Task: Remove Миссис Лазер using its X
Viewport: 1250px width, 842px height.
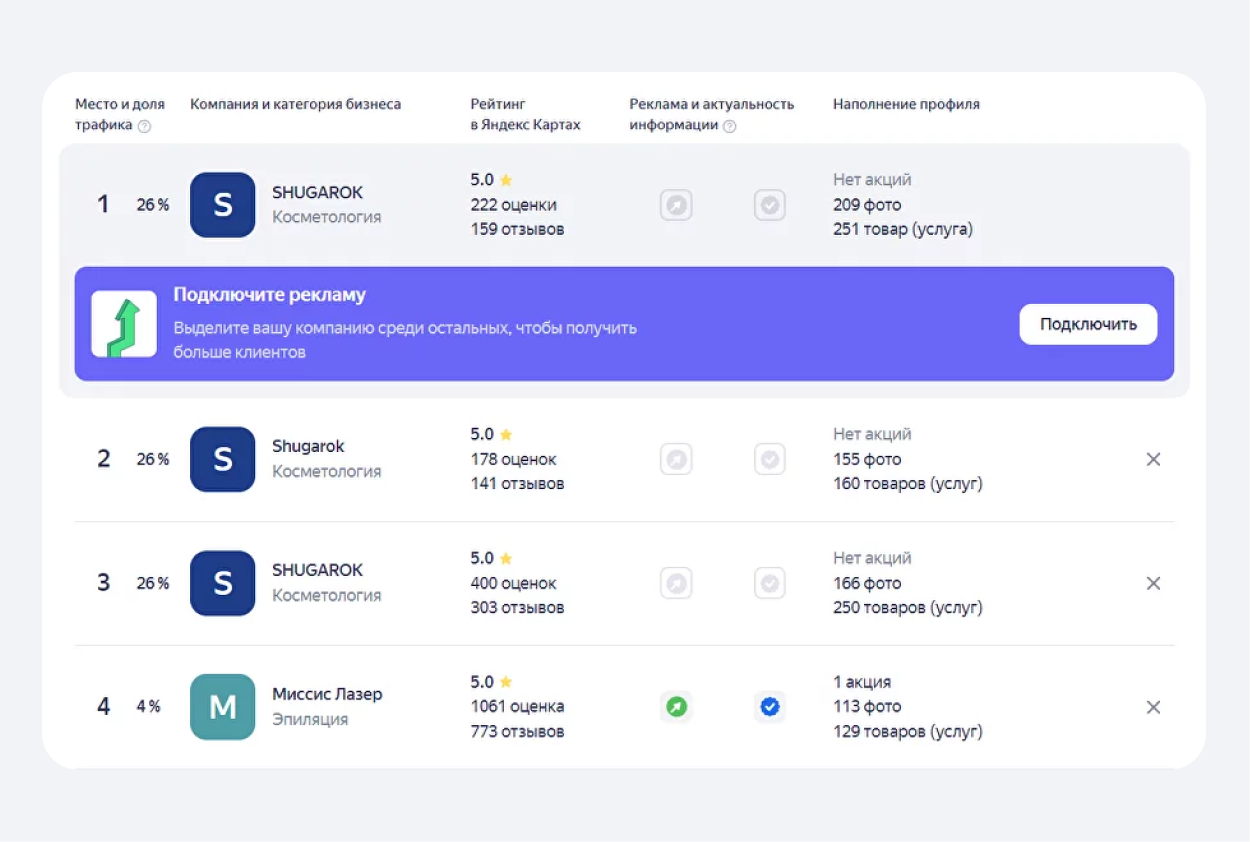Action: click(x=1153, y=707)
